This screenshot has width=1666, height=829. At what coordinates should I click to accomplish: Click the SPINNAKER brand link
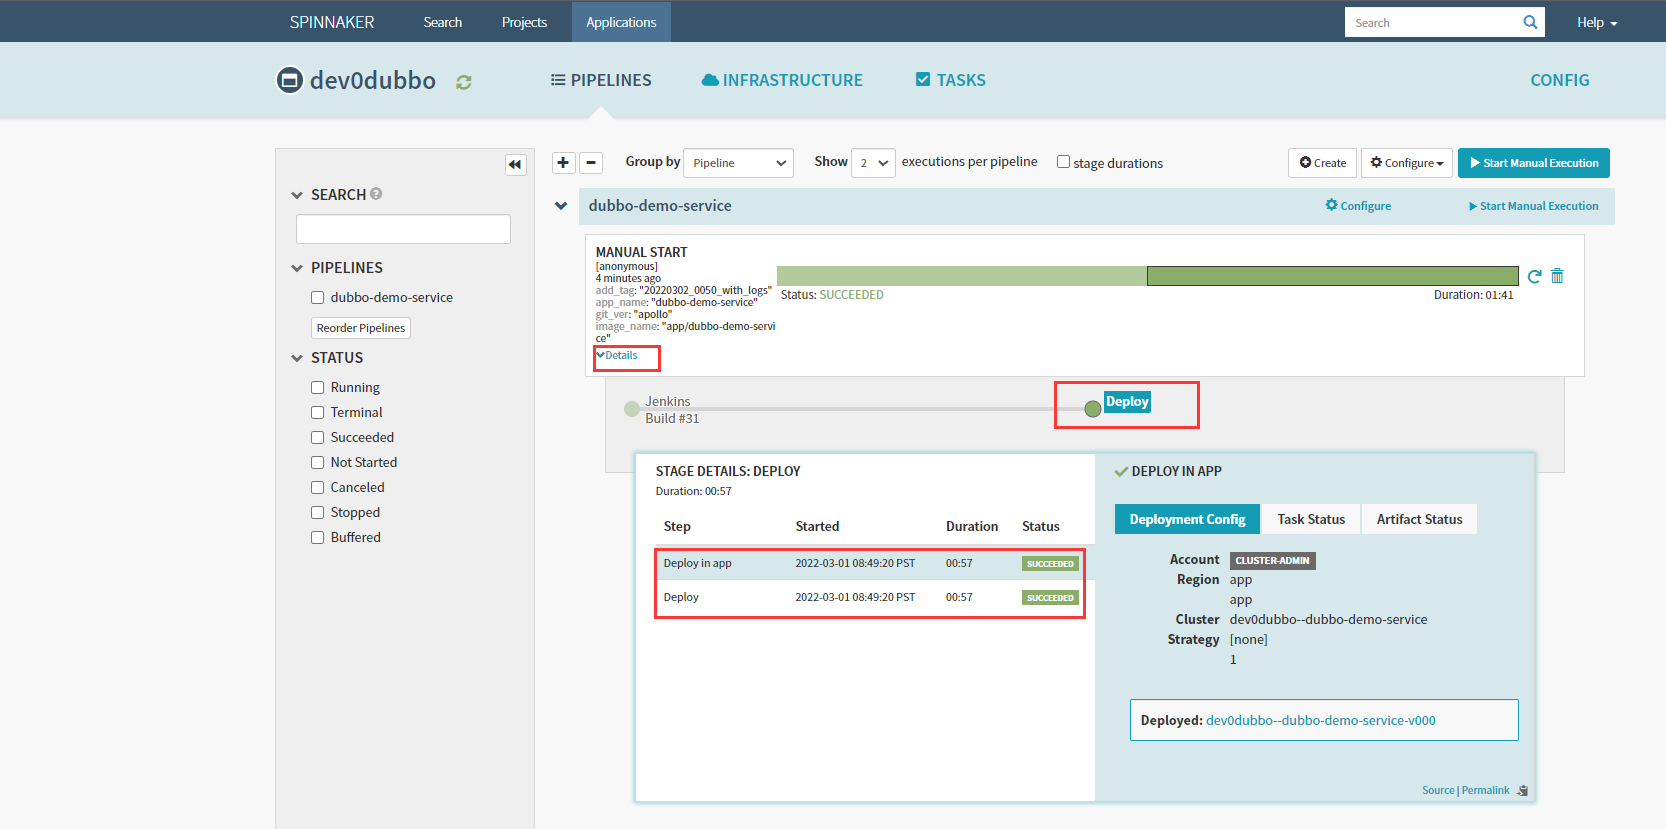pyautogui.click(x=332, y=22)
